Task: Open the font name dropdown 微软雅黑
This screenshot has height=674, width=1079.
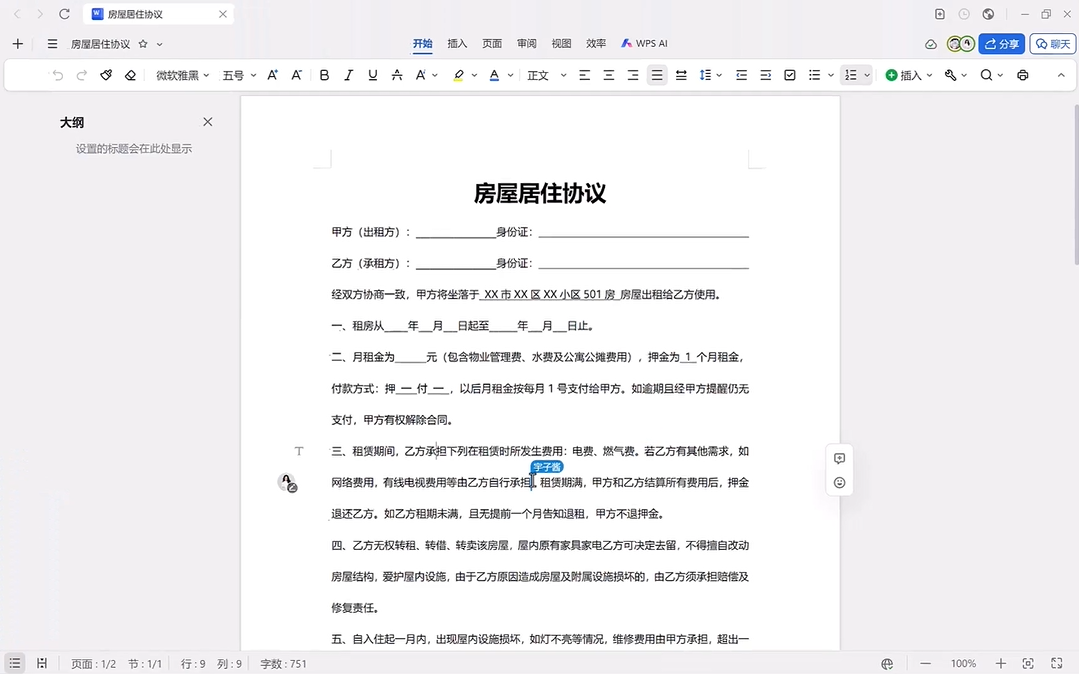Action: click(x=183, y=75)
